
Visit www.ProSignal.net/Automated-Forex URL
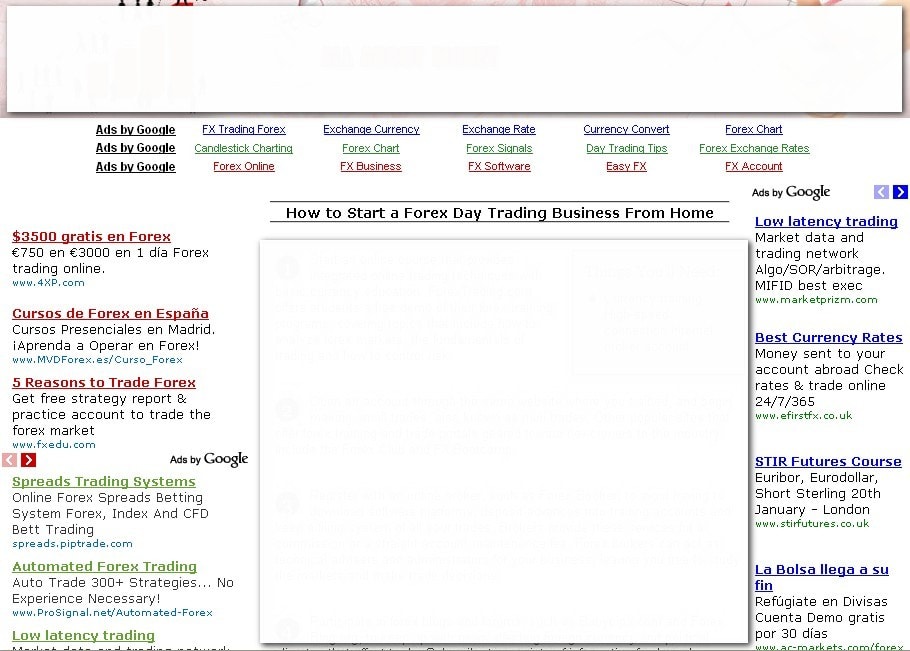[x=112, y=612]
